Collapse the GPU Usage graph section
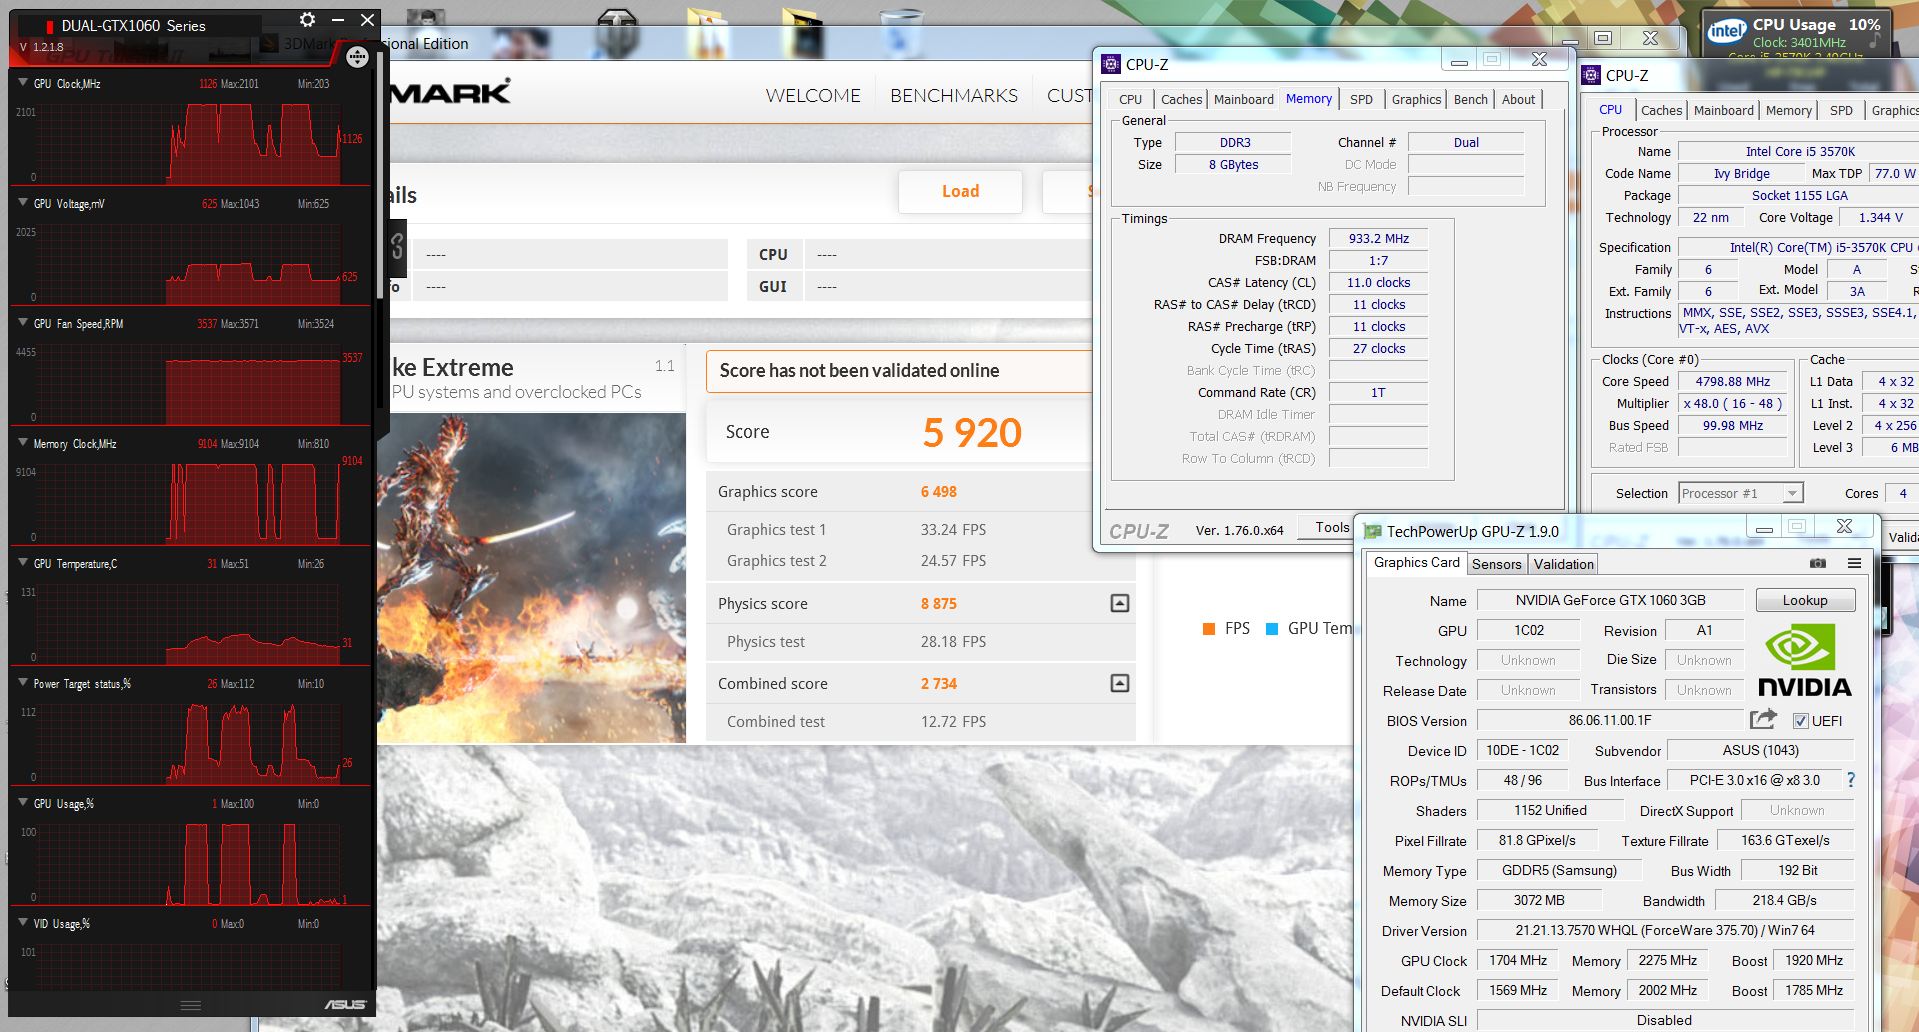The height and width of the screenshot is (1032, 1919). (x=23, y=803)
